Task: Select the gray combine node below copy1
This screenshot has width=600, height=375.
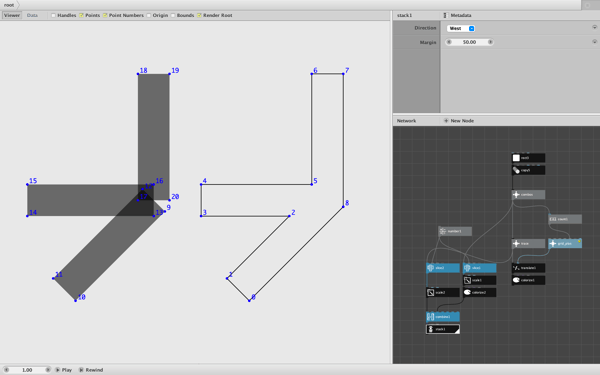Action: click(x=528, y=194)
